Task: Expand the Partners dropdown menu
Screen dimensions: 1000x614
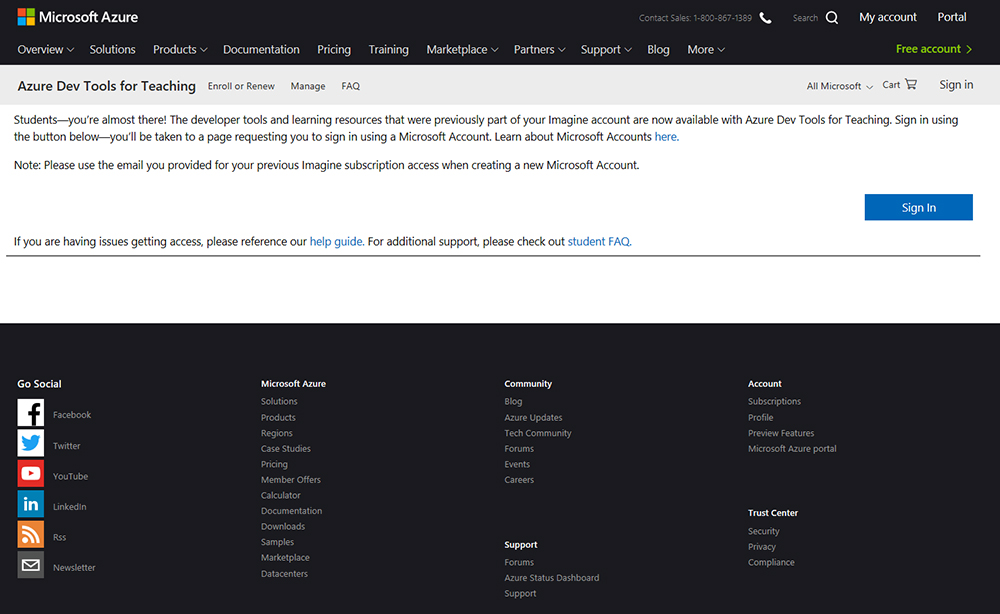Action: coord(540,50)
